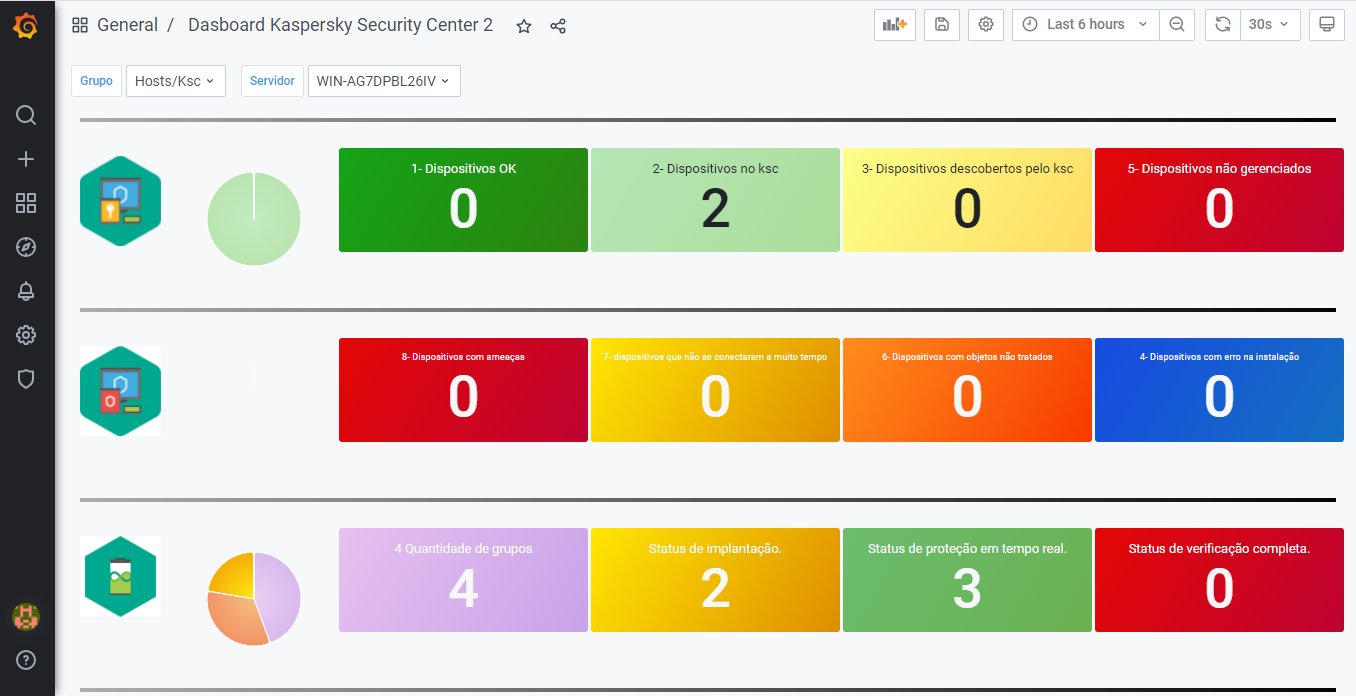Open the 1- Dispositivos OK panel
Viewport: 1356px width, 696px height.
pyautogui.click(x=463, y=200)
